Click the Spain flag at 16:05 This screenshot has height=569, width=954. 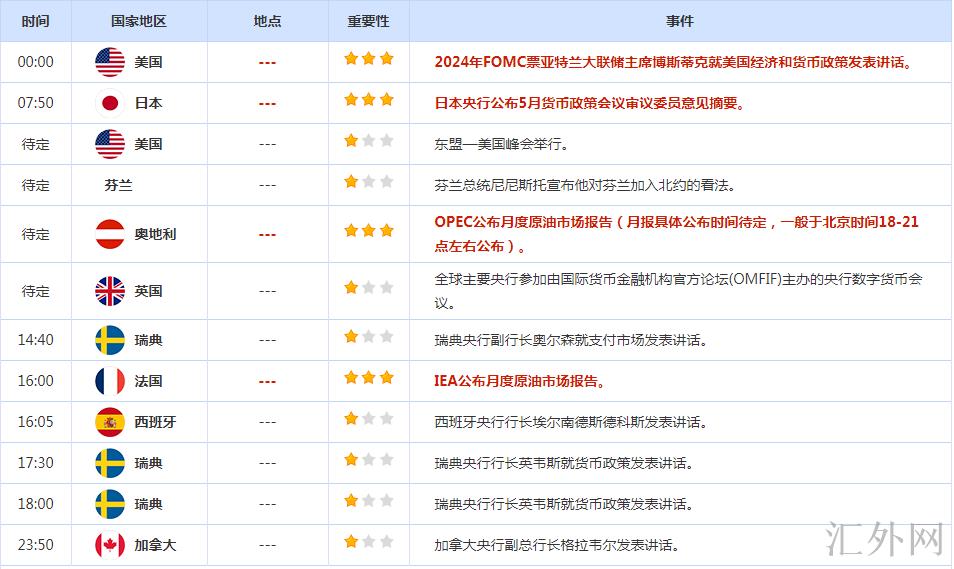110,422
